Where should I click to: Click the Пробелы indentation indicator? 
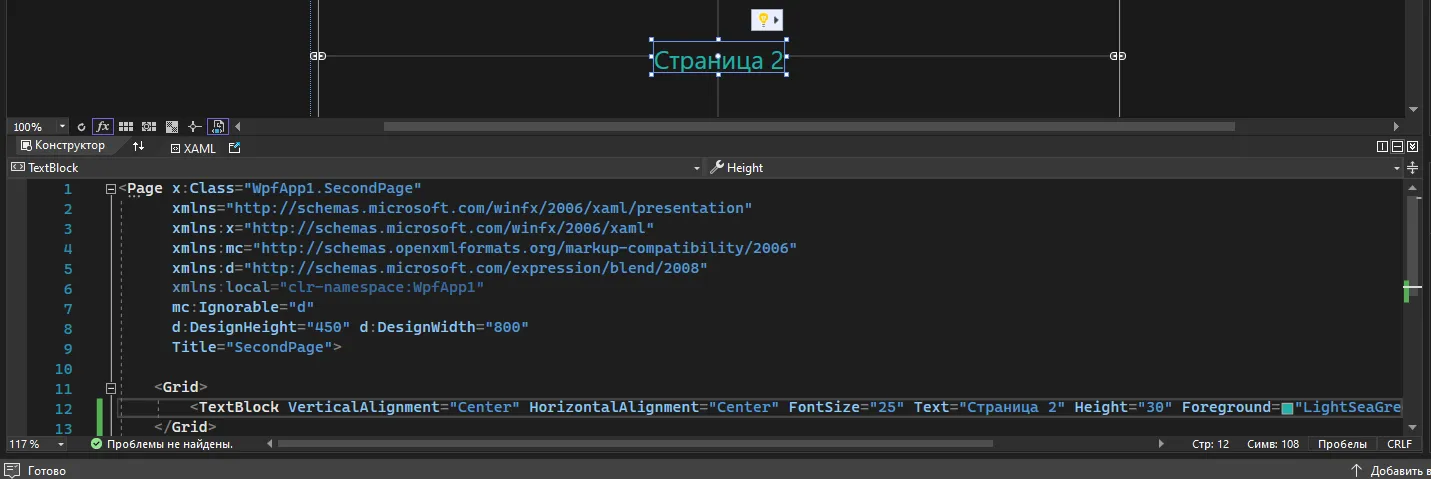(x=1341, y=443)
